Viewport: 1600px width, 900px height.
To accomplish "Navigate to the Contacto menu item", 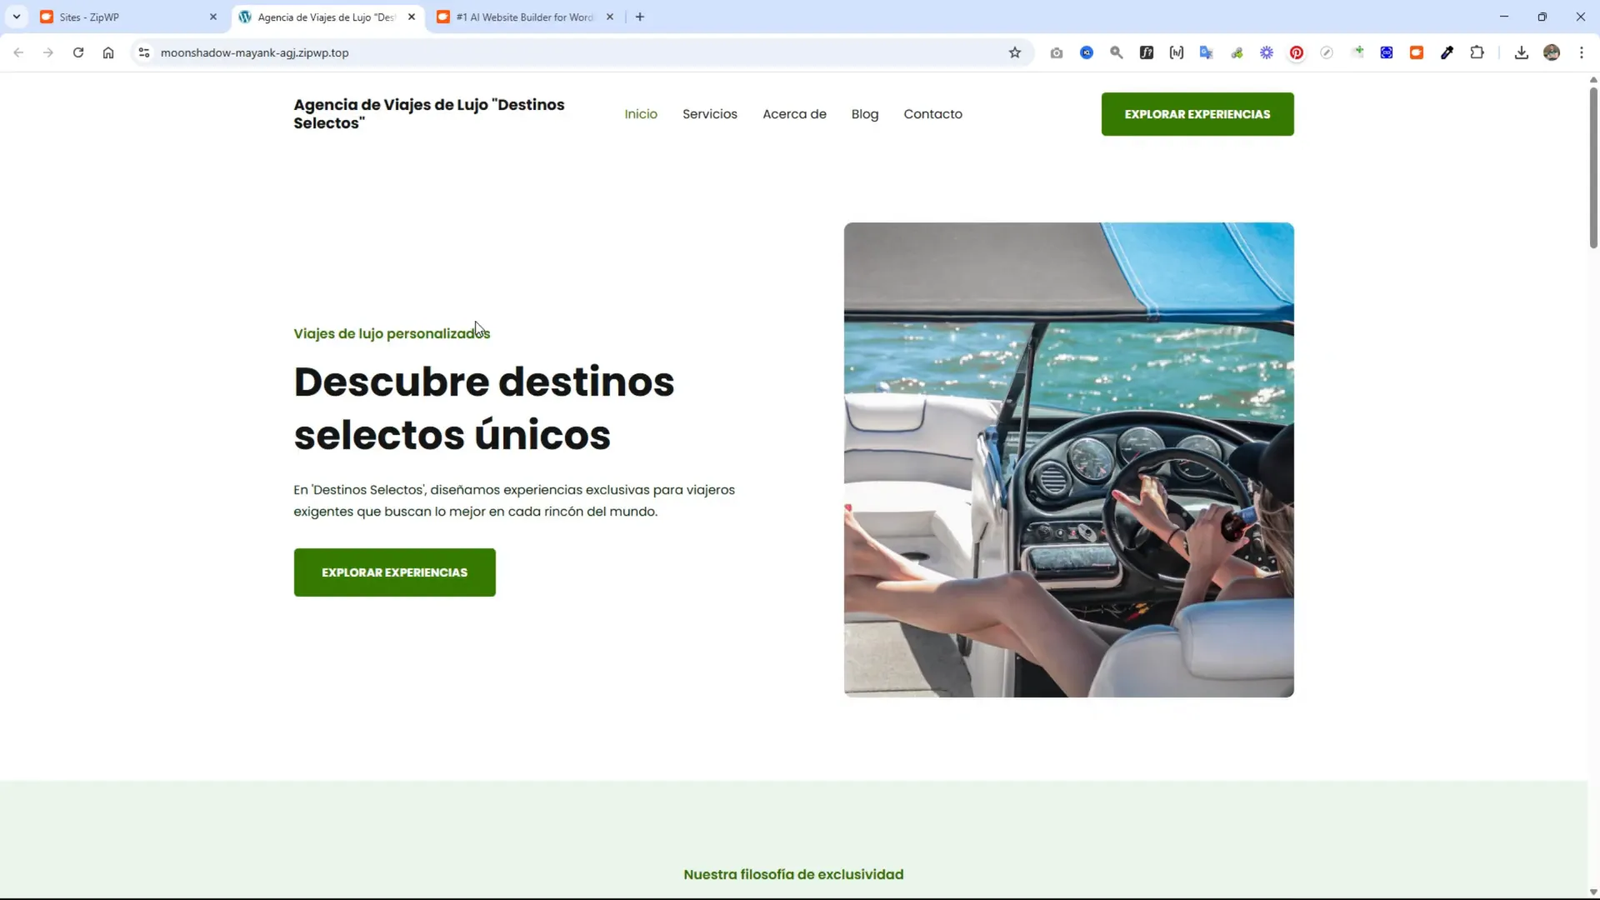I will (x=932, y=113).
